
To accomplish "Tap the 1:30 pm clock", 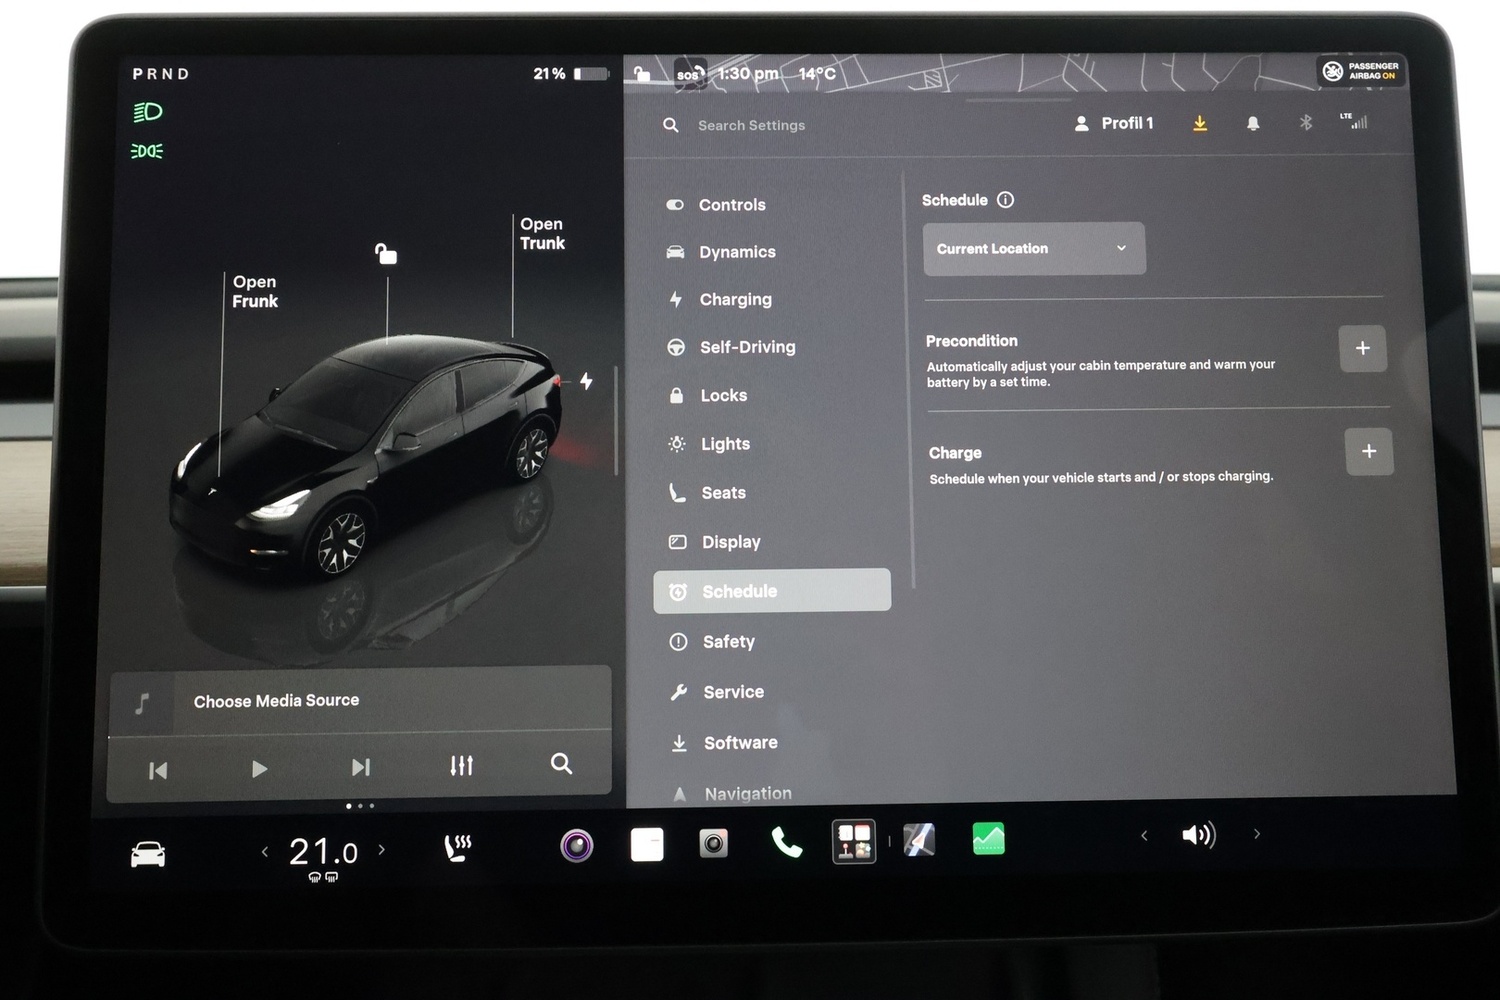I will [748, 73].
